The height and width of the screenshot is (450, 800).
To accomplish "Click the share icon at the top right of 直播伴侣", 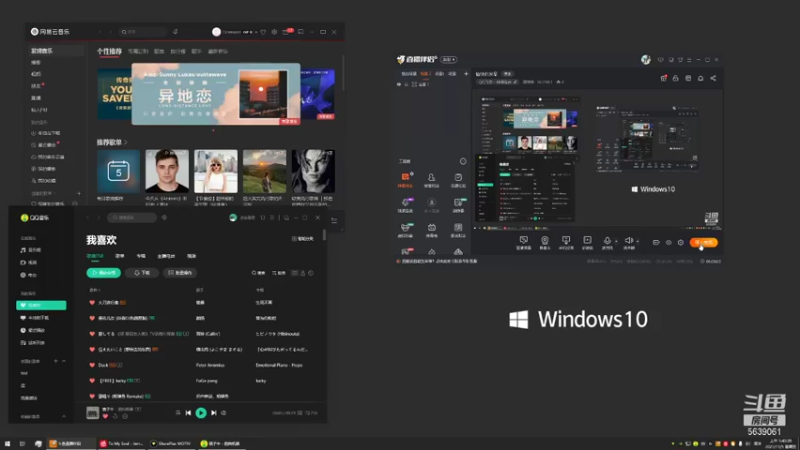I will [713, 79].
